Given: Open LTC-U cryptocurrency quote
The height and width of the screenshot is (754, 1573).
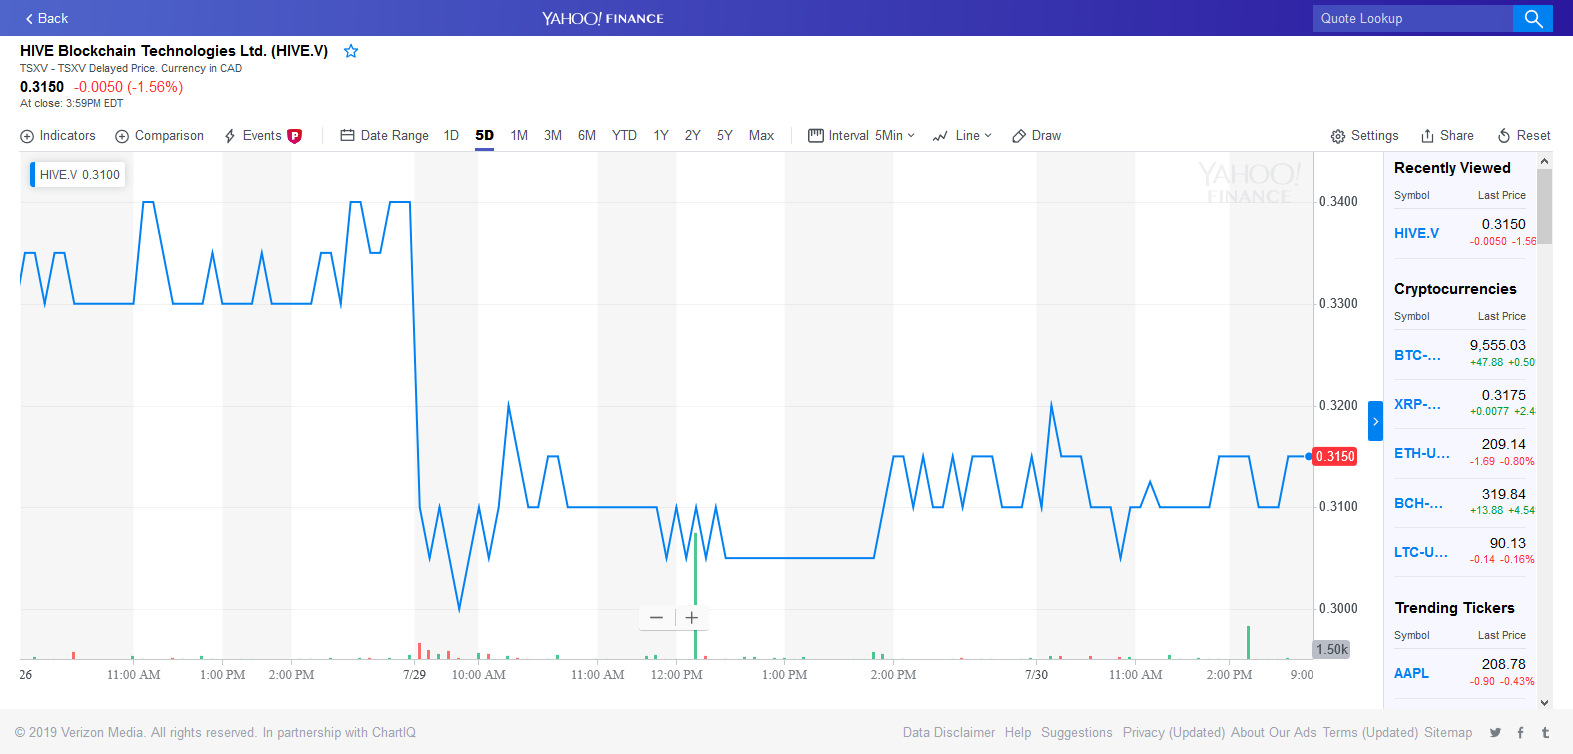Looking at the screenshot, I should [1421, 552].
